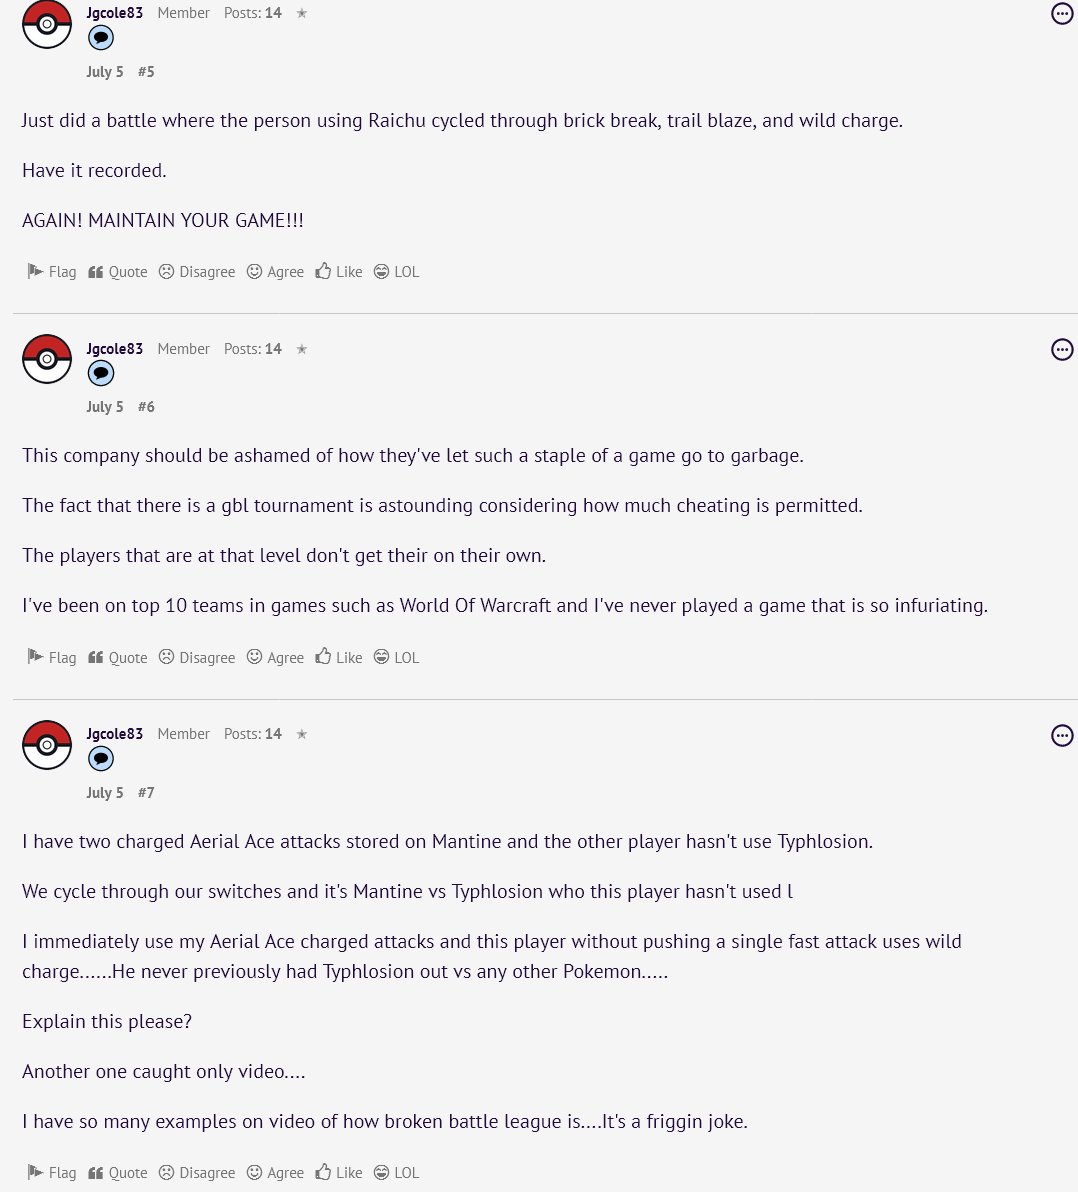Open Jgcole83 profile link in post #7
This screenshot has height=1192, width=1078.
[114, 734]
